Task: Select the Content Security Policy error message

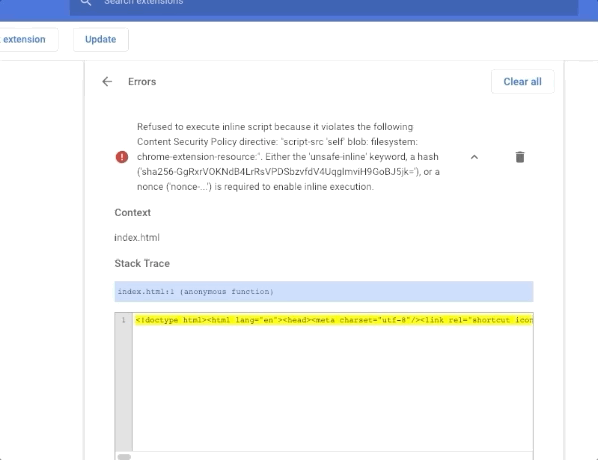Action: tap(288, 157)
